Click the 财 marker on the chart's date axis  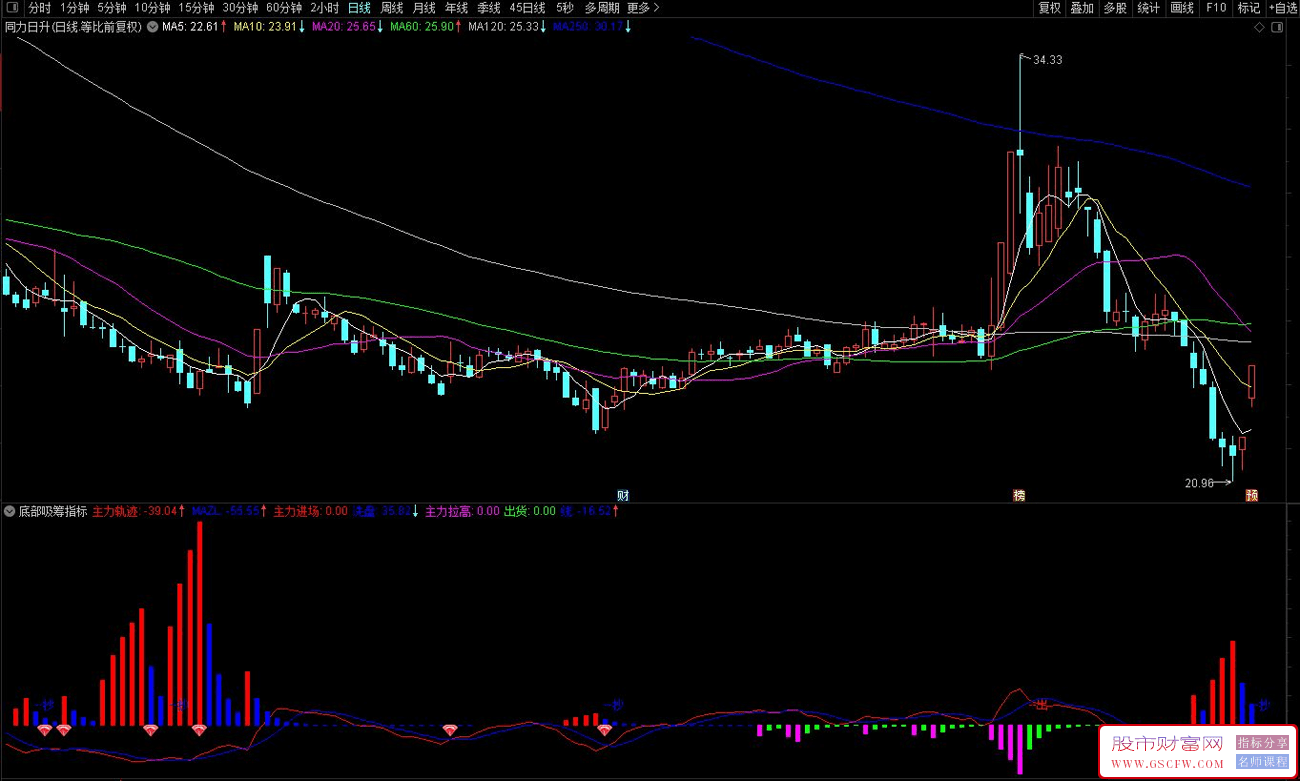[x=623, y=495]
